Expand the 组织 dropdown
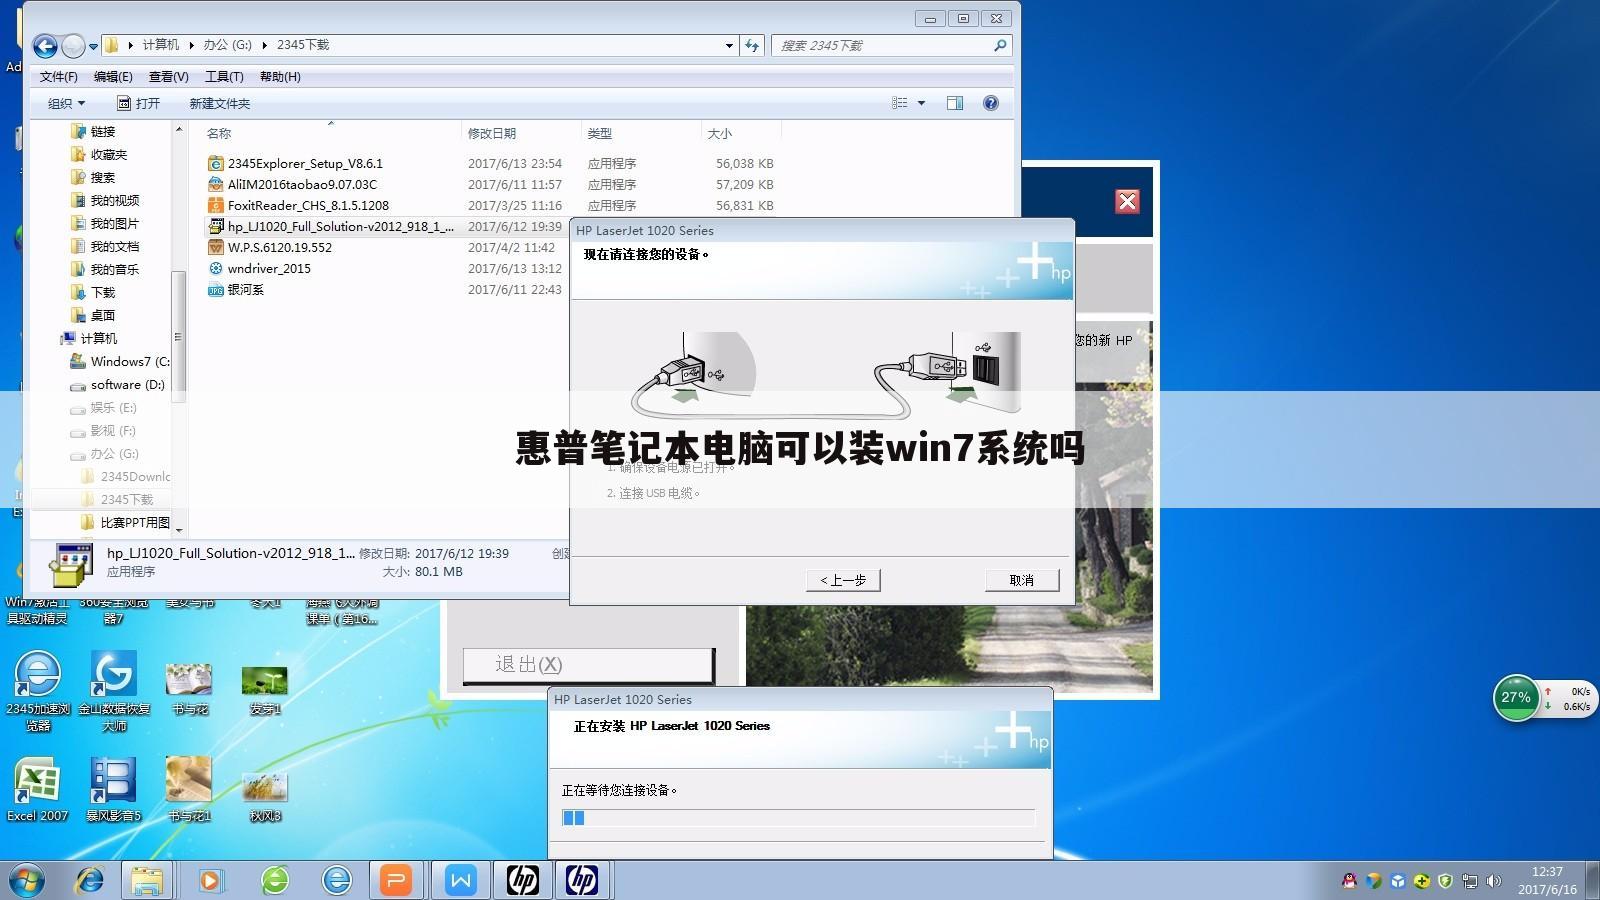 pyautogui.click(x=66, y=103)
